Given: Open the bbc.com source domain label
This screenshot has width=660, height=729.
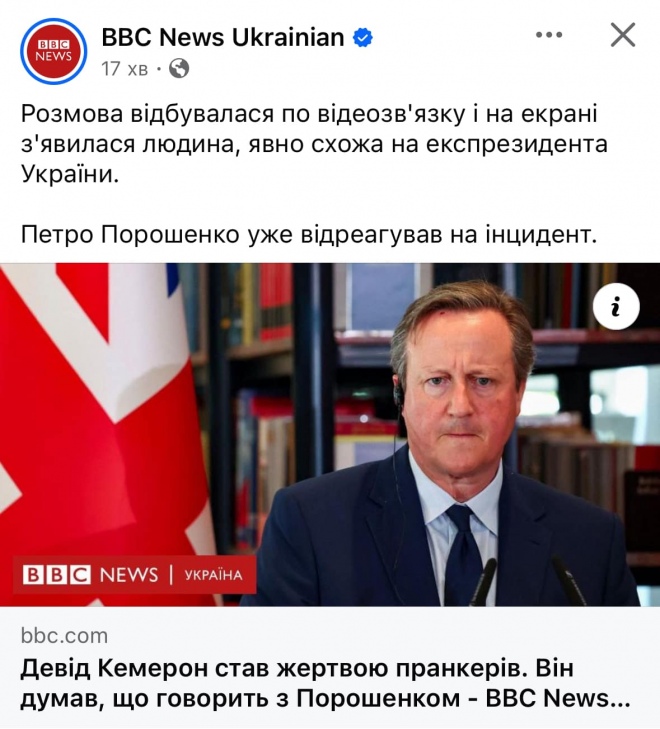Looking at the screenshot, I should tap(64, 636).
